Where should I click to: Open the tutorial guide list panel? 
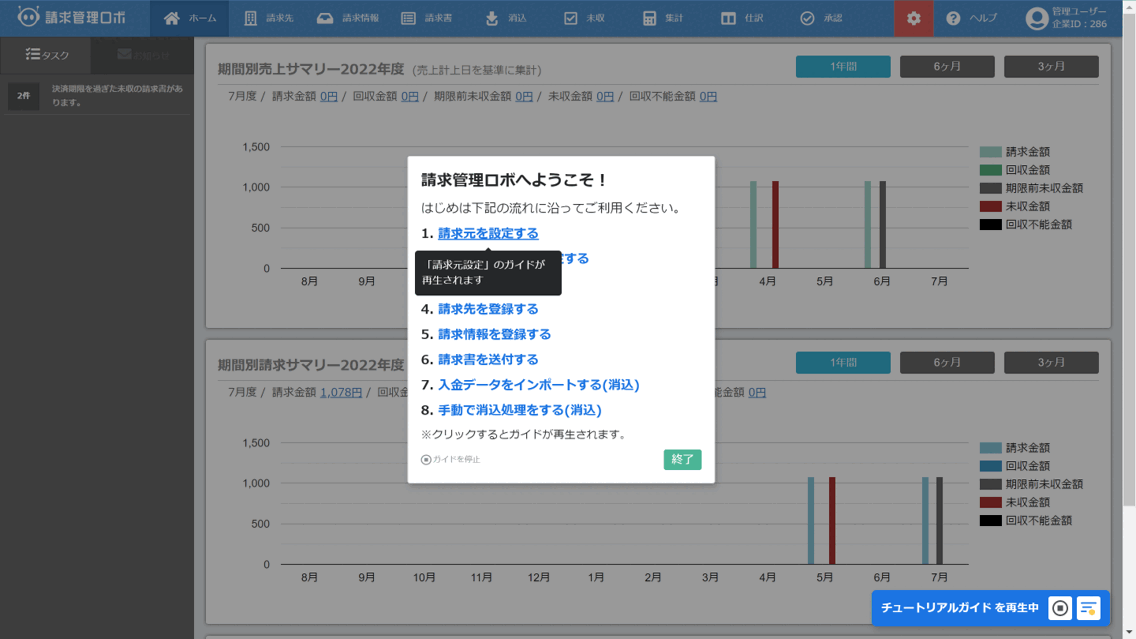(x=1088, y=607)
